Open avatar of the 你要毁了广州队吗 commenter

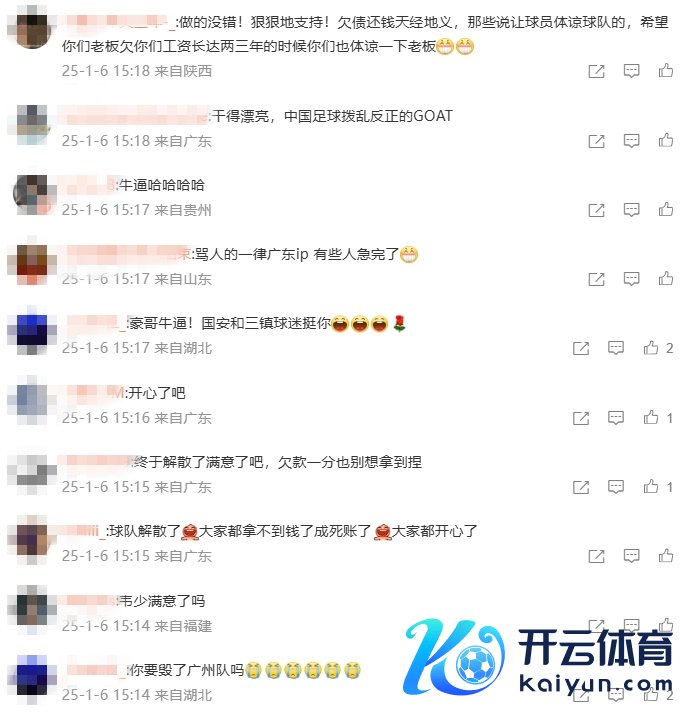(32, 677)
